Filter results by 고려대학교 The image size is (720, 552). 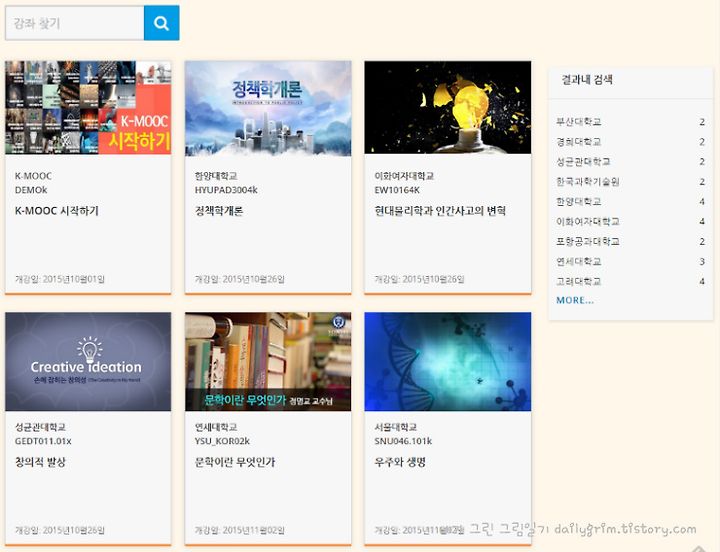(579, 281)
